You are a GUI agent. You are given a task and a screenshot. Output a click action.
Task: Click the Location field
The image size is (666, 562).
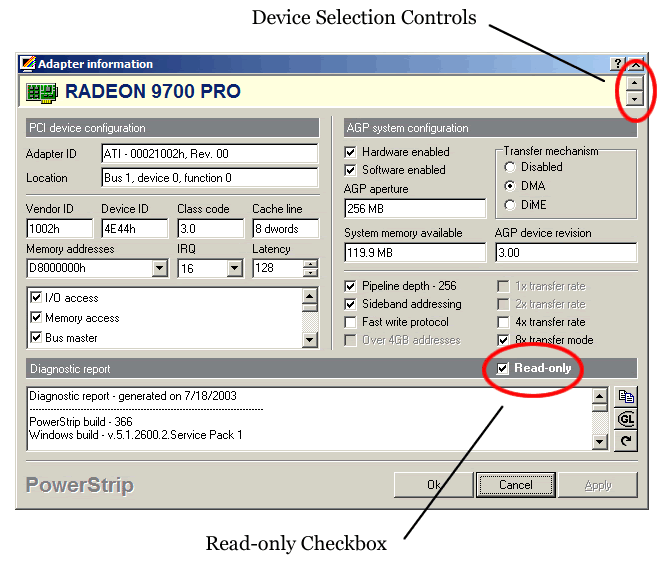coord(210,178)
